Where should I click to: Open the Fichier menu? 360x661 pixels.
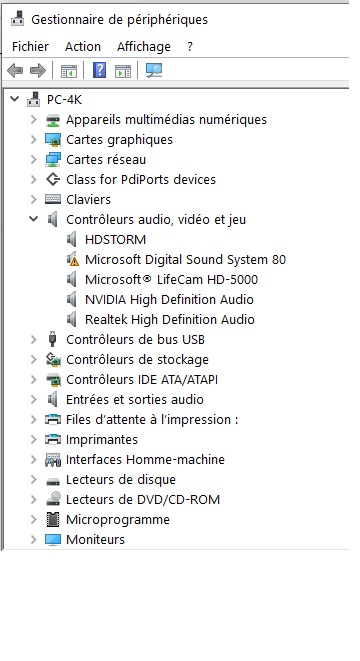click(x=30, y=46)
